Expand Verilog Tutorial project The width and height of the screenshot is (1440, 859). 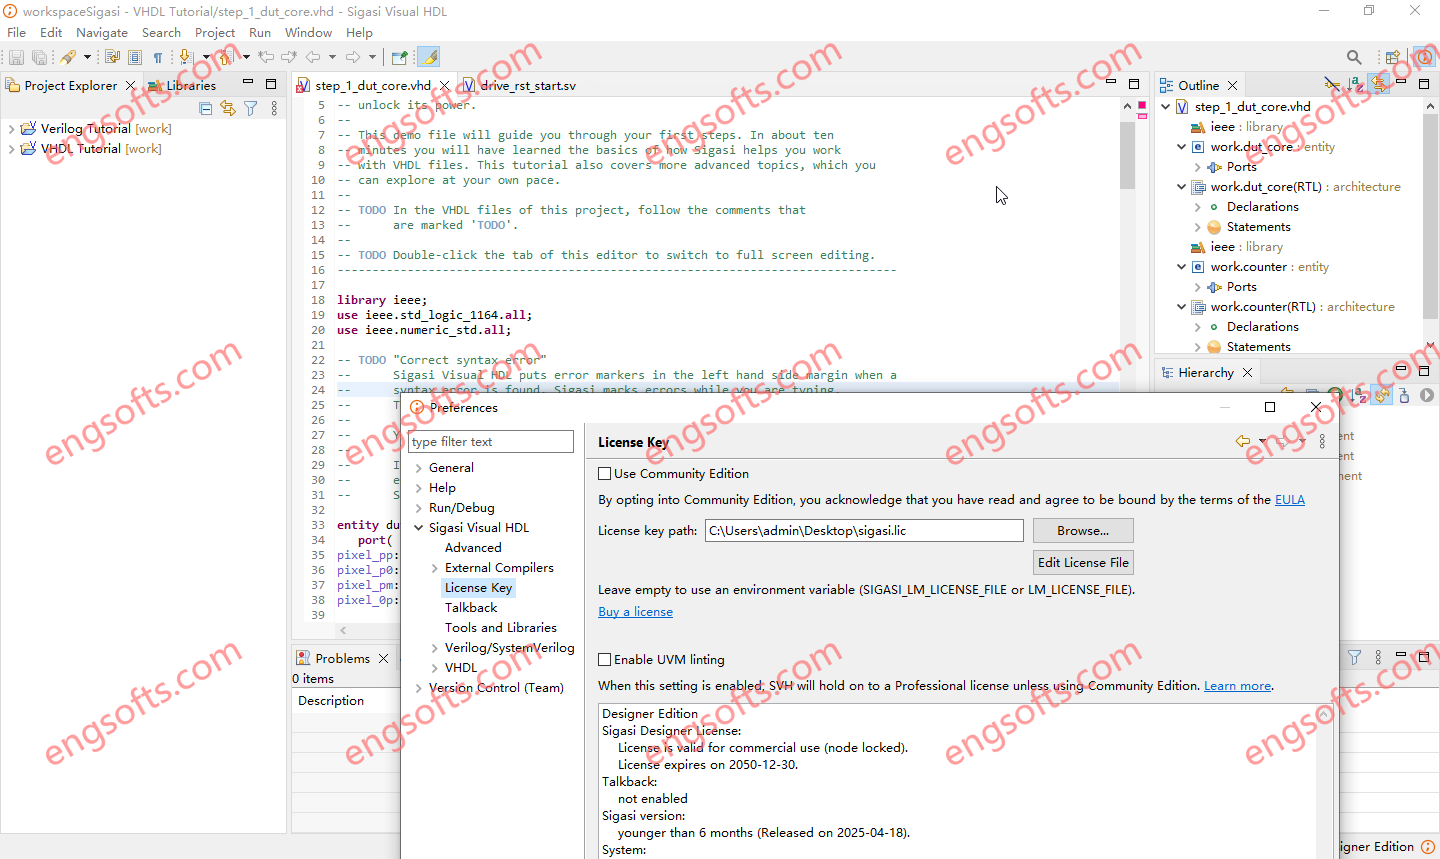11,129
